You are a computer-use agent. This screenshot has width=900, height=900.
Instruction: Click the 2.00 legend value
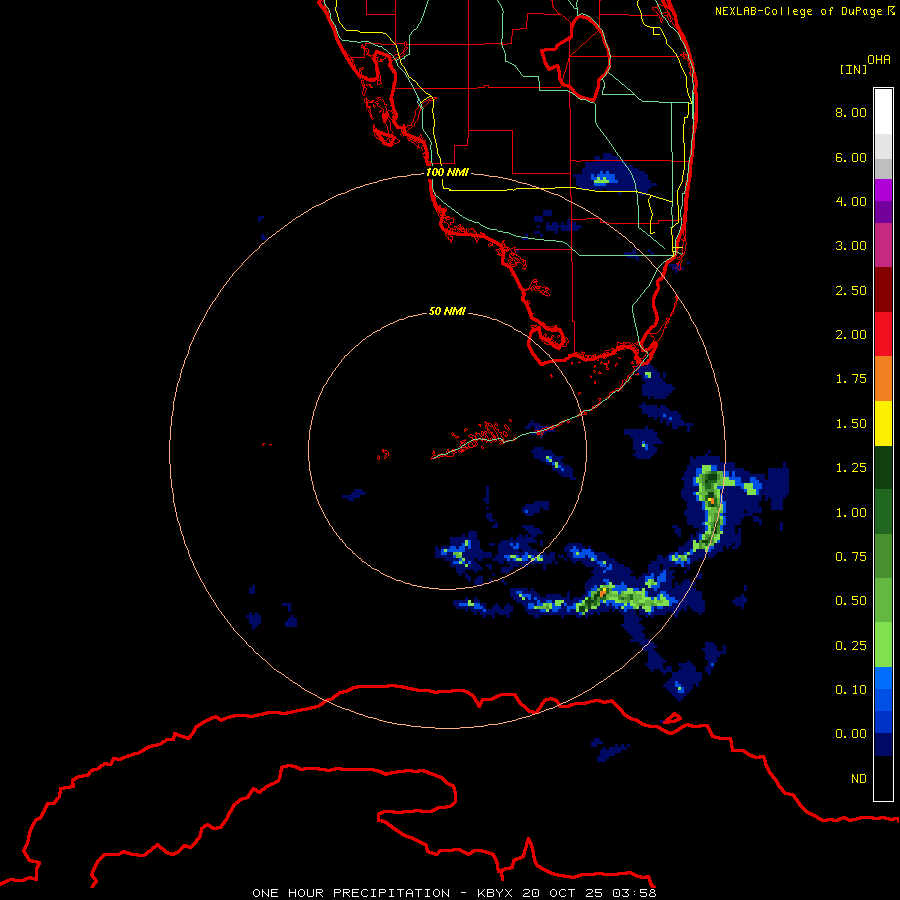[x=851, y=335]
